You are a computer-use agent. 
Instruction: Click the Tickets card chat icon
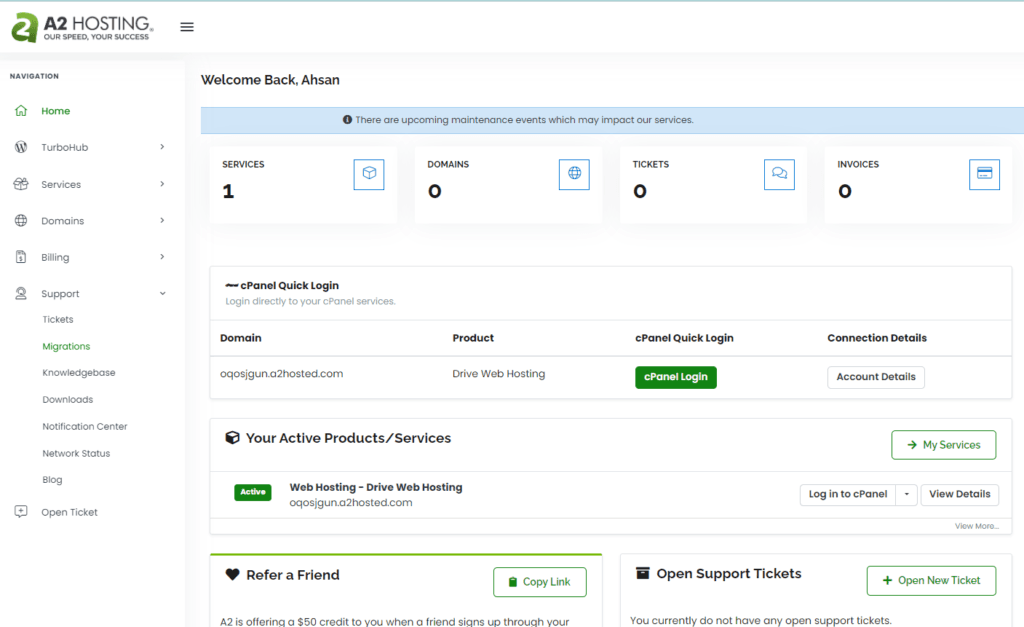pos(779,174)
